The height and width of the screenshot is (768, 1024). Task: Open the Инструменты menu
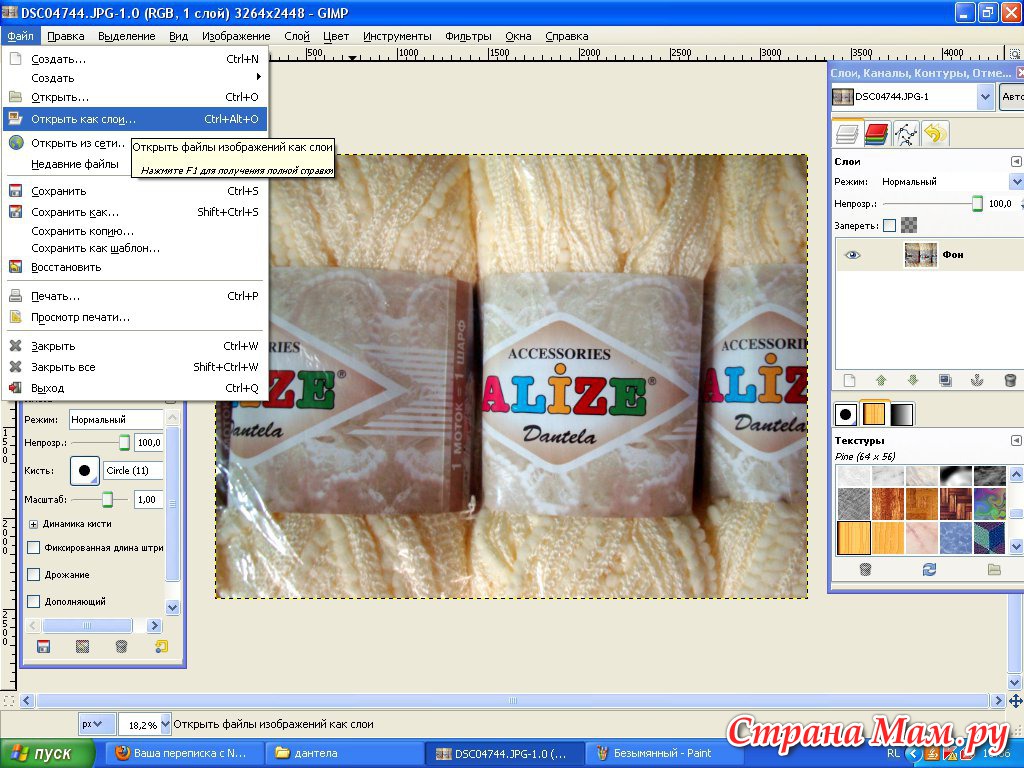pos(397,36)
